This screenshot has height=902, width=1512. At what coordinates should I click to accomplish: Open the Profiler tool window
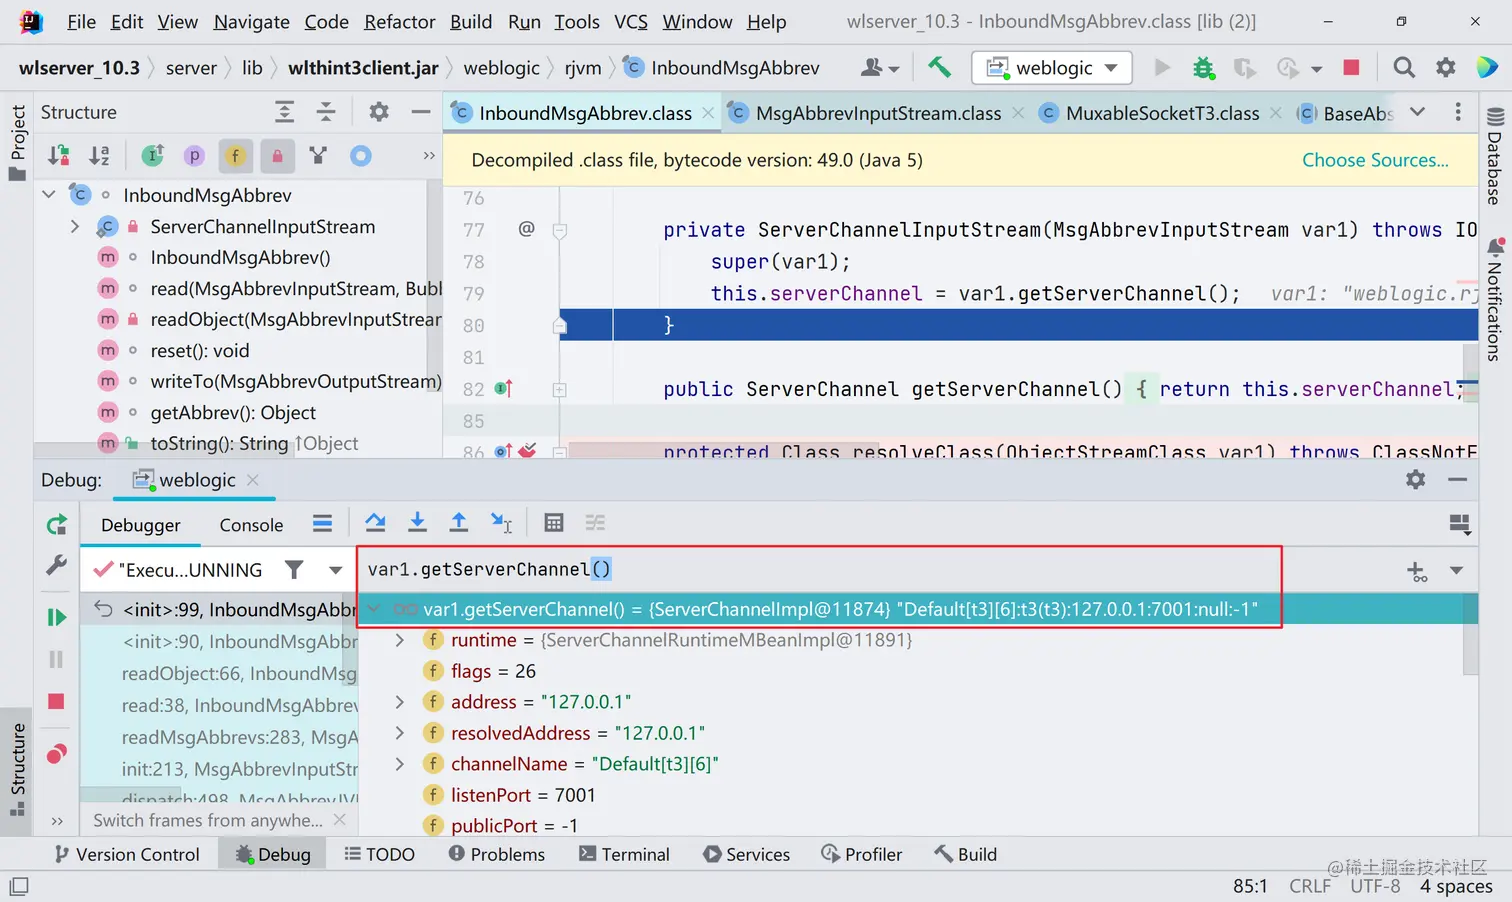[861, 854]
